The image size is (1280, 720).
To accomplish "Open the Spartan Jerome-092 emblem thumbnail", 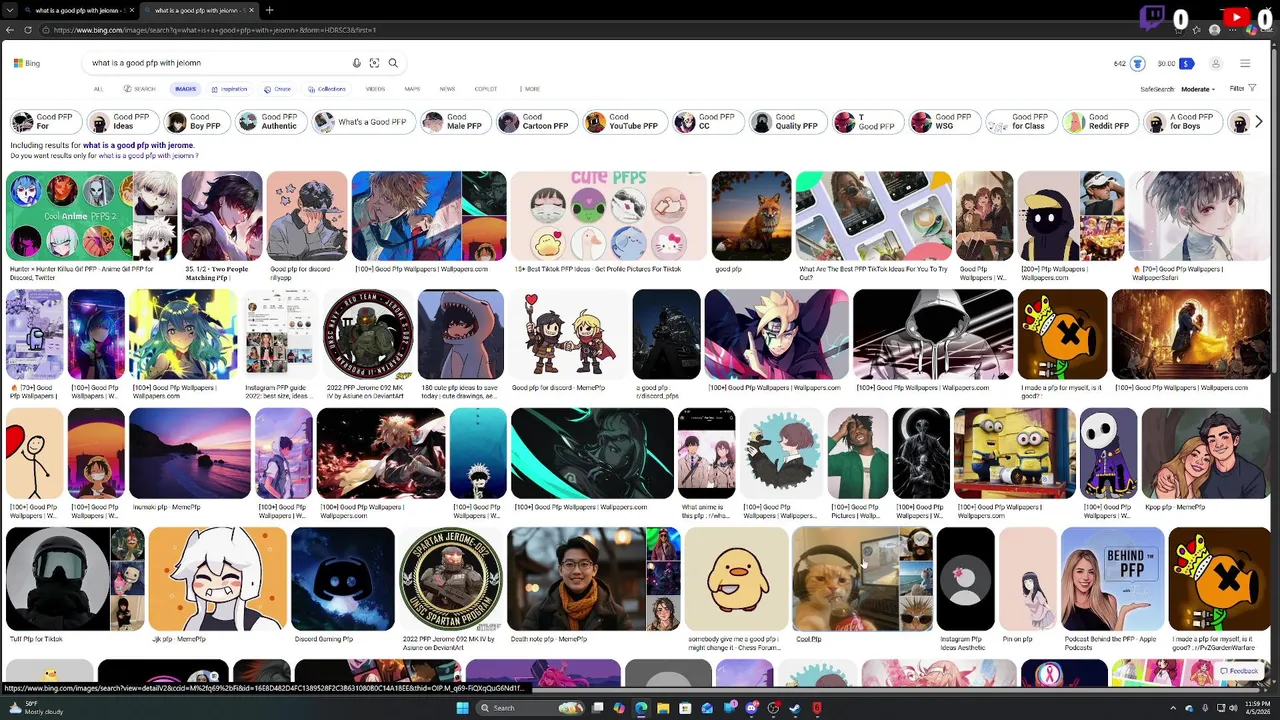I will [451, 579].
